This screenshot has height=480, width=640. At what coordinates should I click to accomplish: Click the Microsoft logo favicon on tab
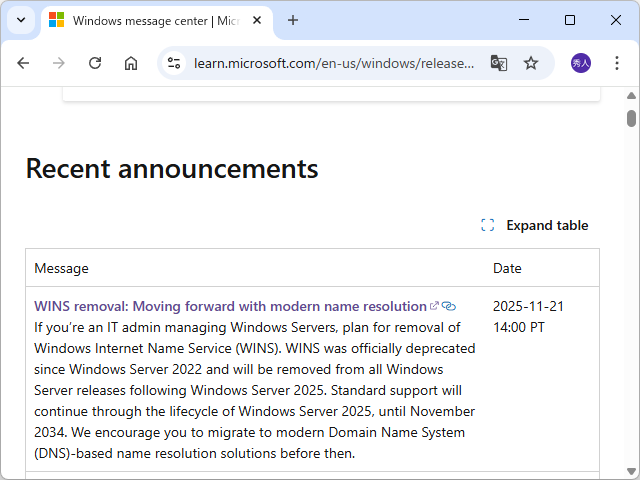click(x=56, y=20)
